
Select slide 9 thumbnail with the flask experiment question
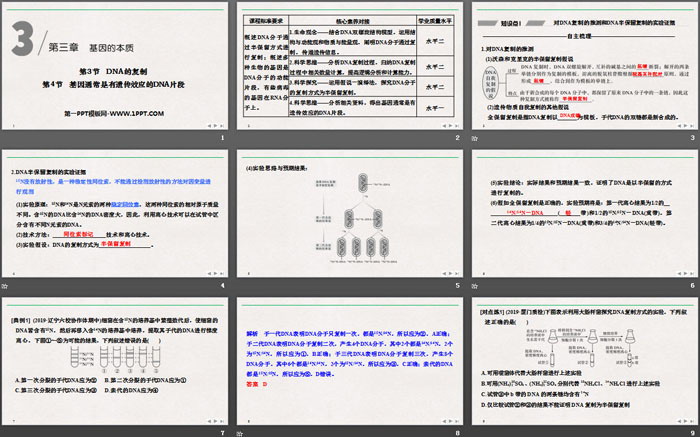click(584, 361)
